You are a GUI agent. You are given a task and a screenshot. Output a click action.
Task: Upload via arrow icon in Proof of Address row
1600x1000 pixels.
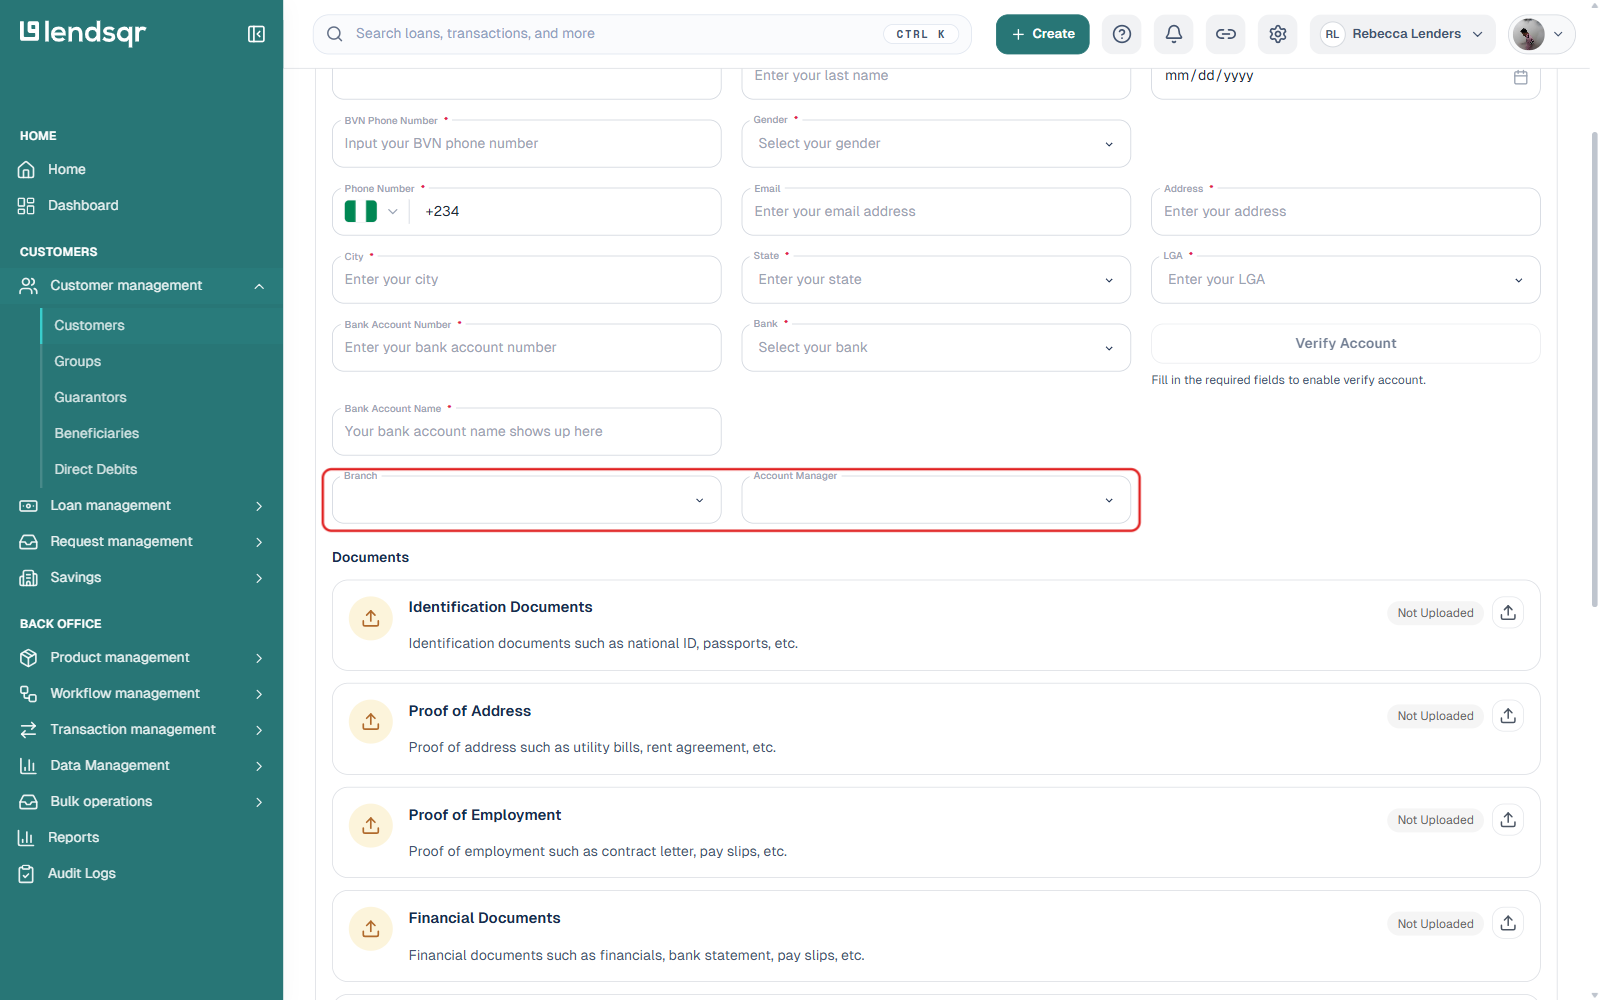coord(1508,715)
